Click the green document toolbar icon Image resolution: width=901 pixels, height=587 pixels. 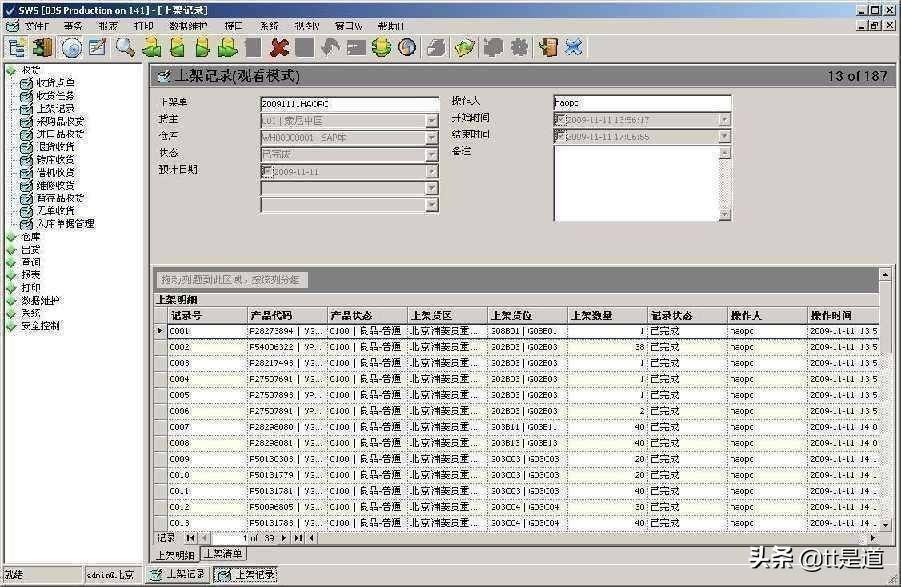464,48
